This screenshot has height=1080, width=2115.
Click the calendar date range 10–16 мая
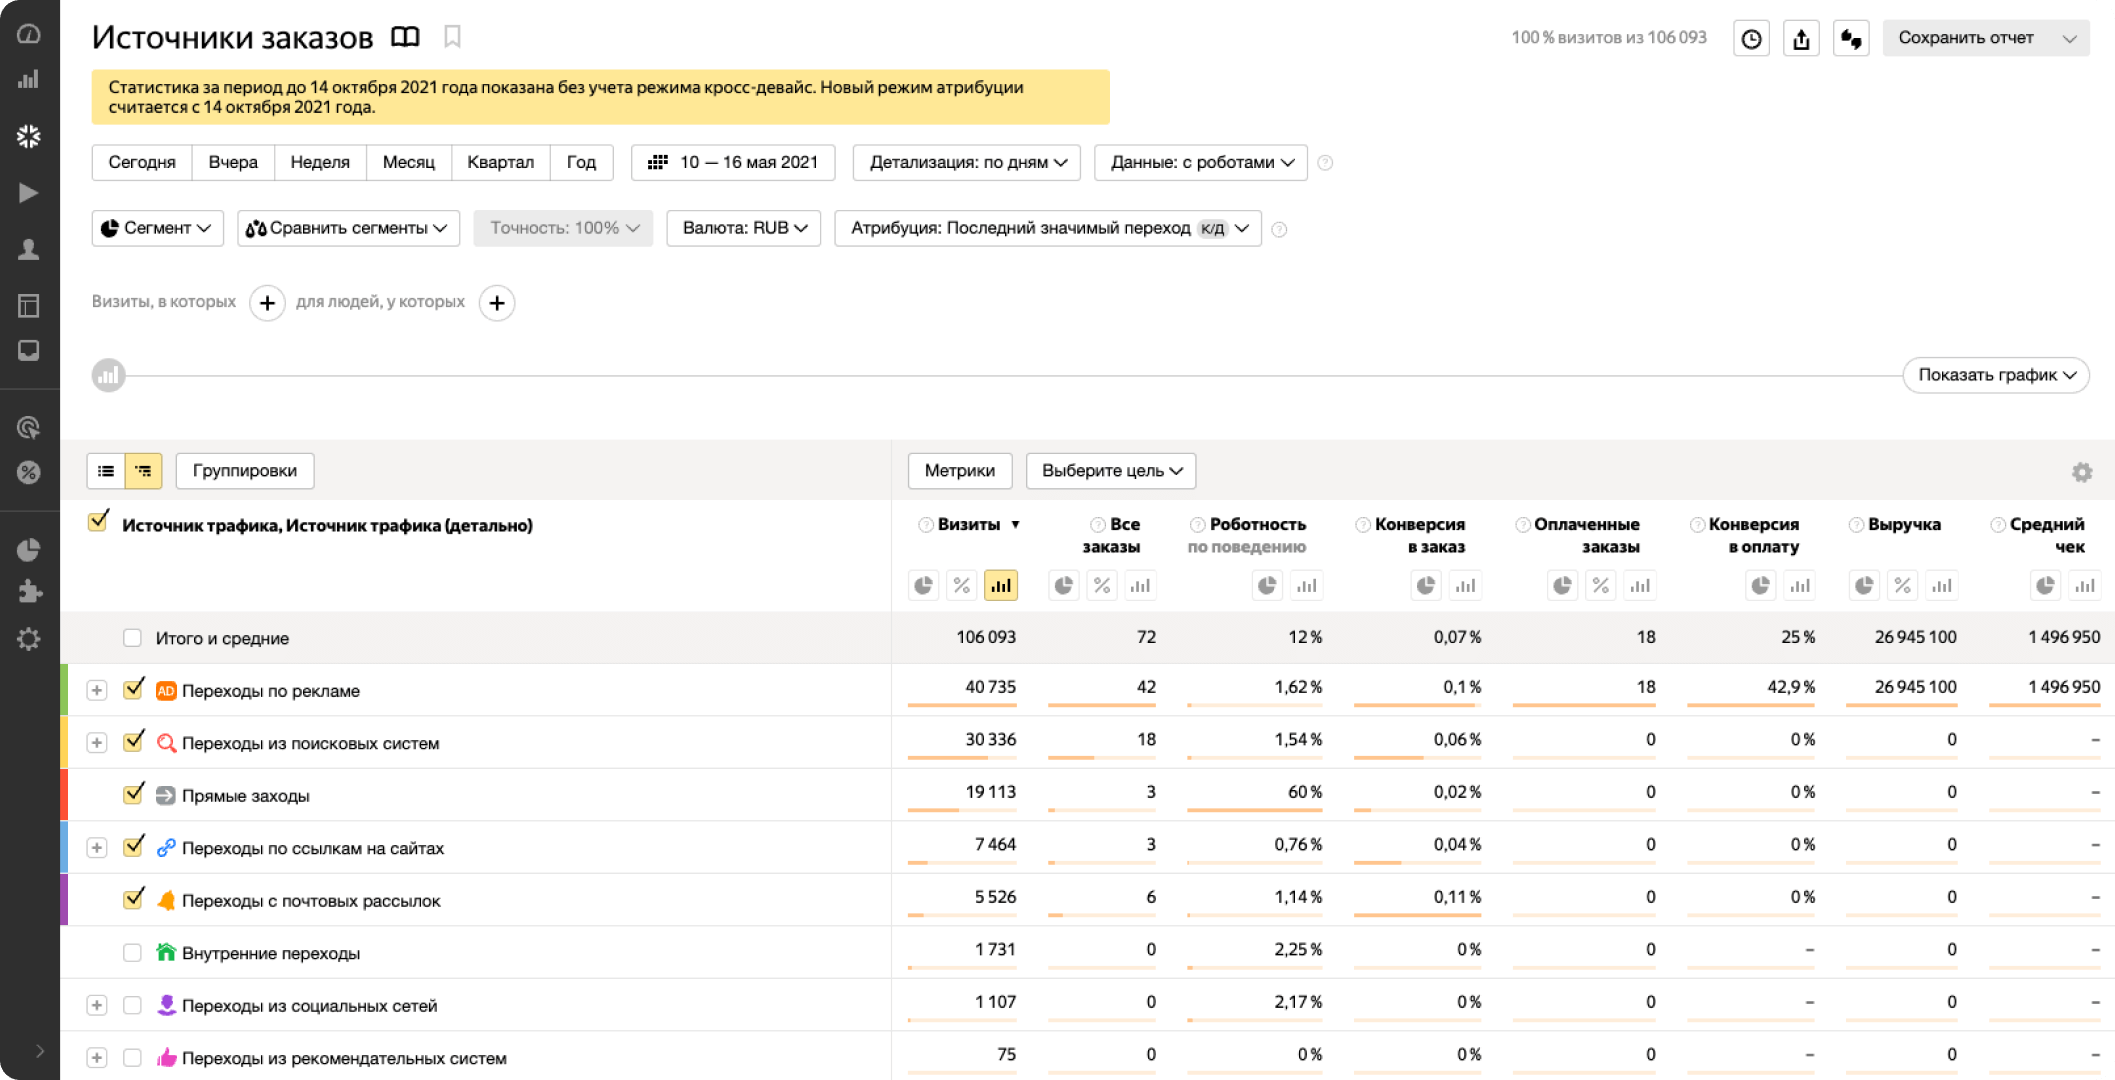click(733, 162)
